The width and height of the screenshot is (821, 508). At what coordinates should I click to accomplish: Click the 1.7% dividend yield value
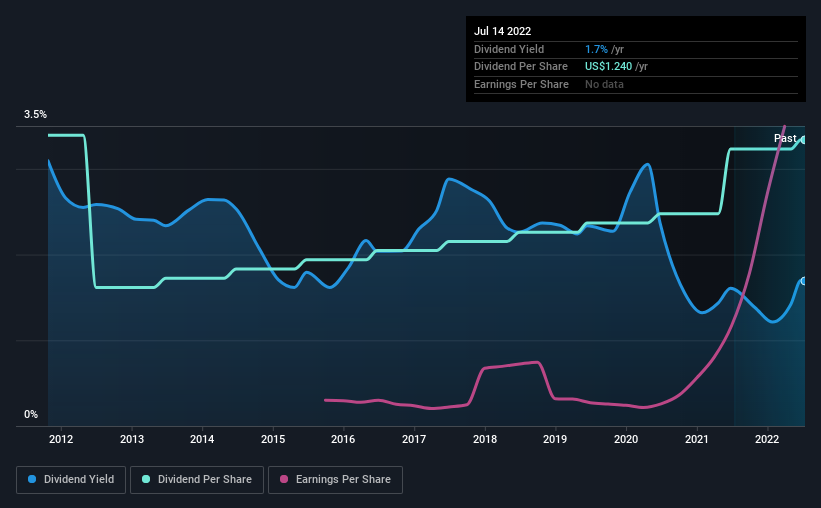pyautogui.click(x=596, y=49)
